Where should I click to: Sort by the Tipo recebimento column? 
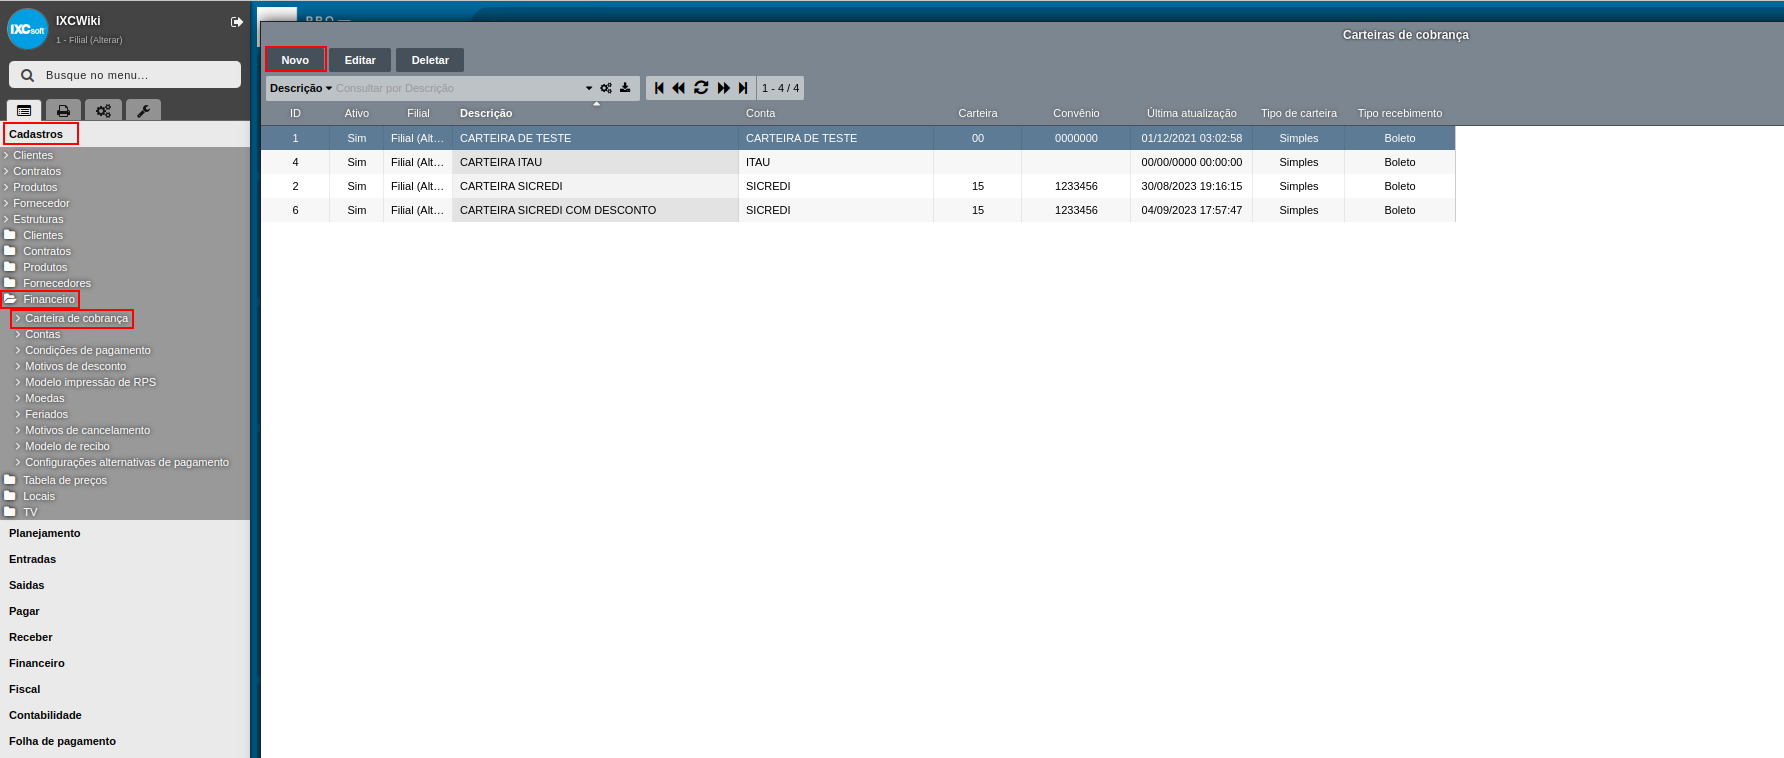(x=1399, y=113)
